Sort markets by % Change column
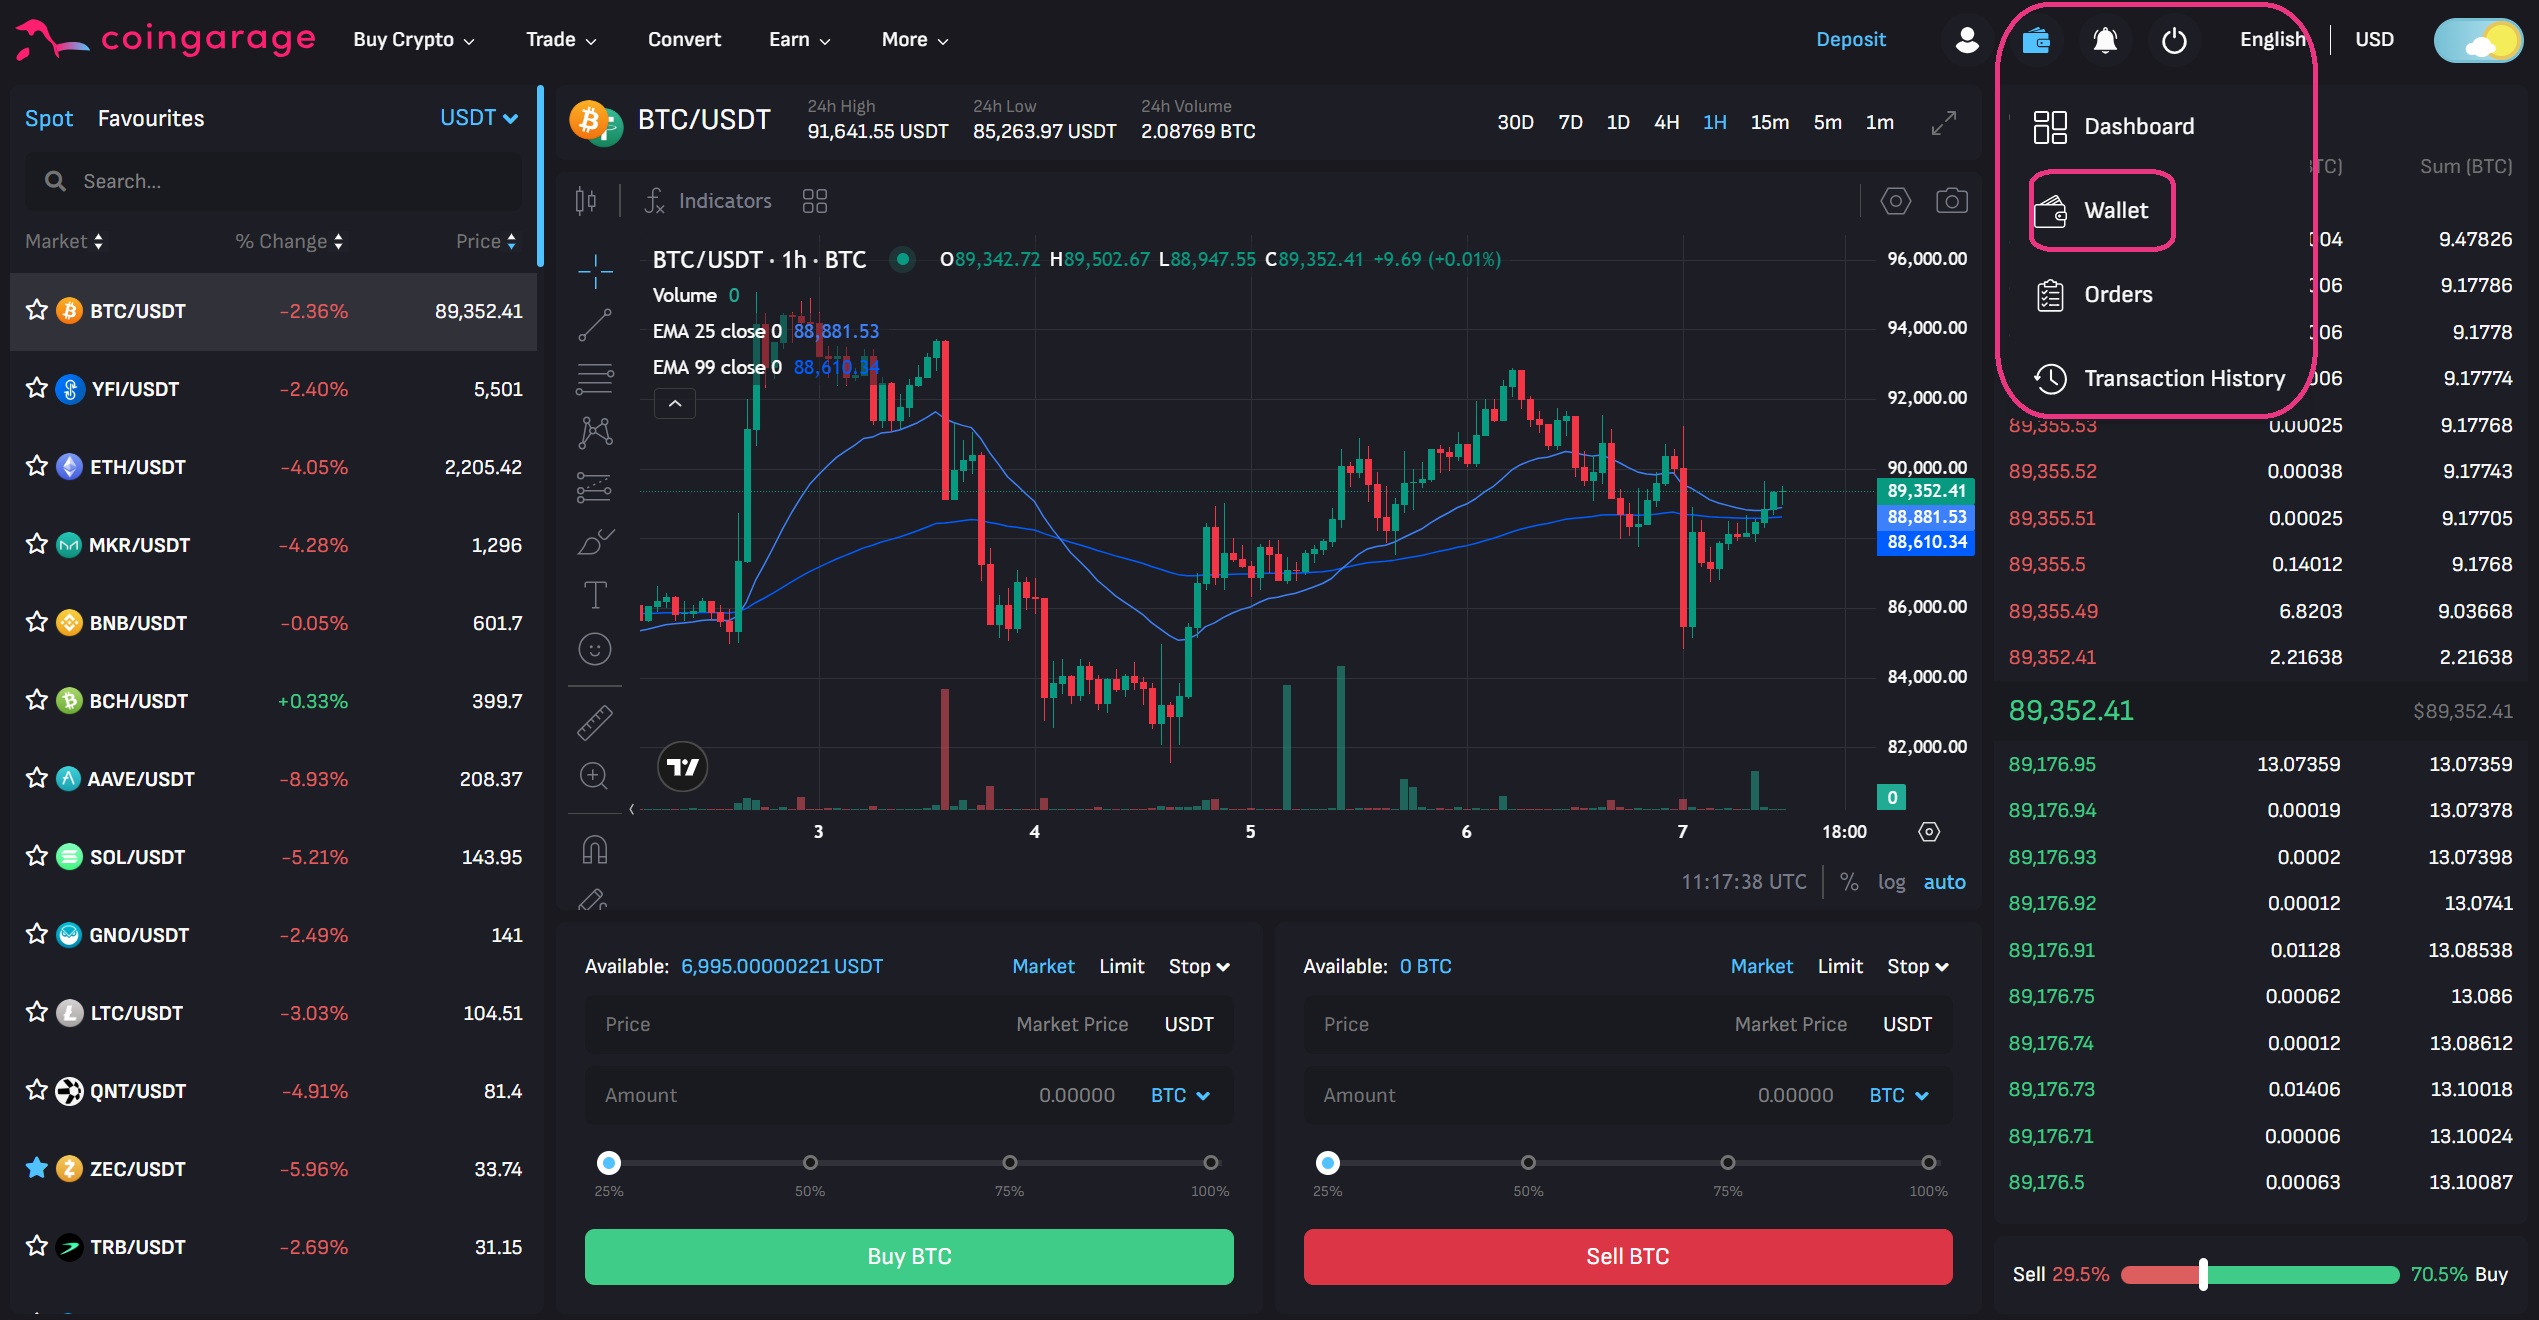Viewport: 2539px width, 1320px height. pyautogui.click(x=289, y=241)
